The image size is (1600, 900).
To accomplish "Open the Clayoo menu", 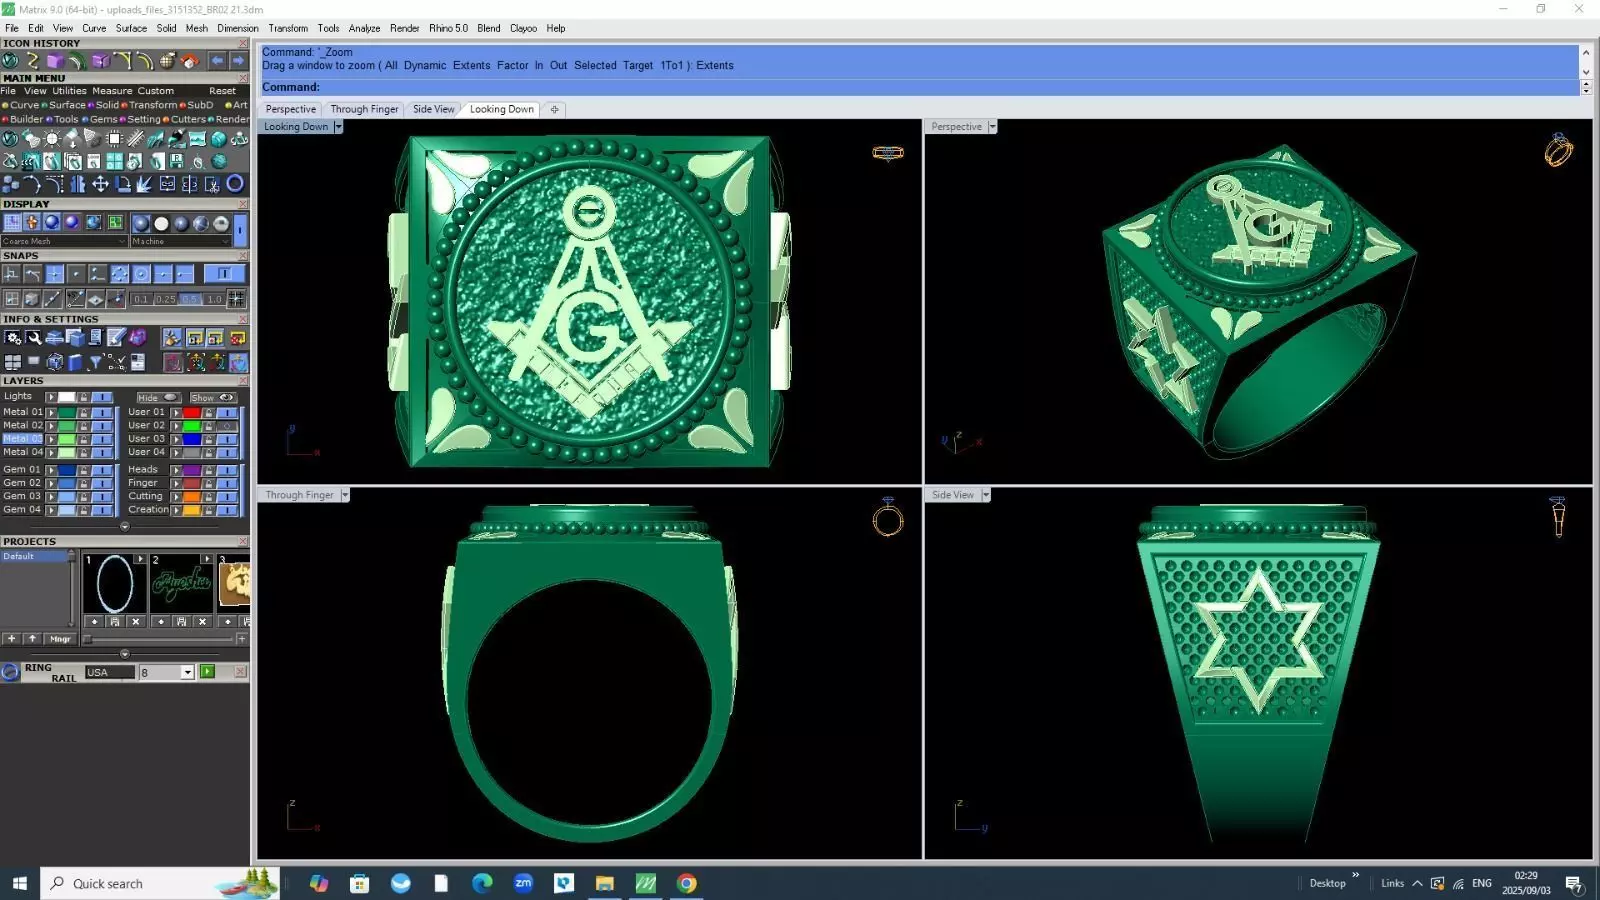I will click(x=523, y=28).
